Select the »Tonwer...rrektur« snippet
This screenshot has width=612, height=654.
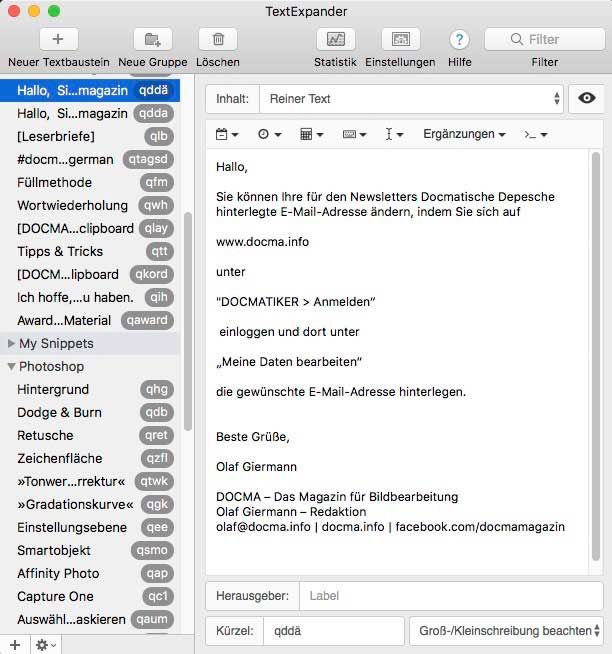90,481
